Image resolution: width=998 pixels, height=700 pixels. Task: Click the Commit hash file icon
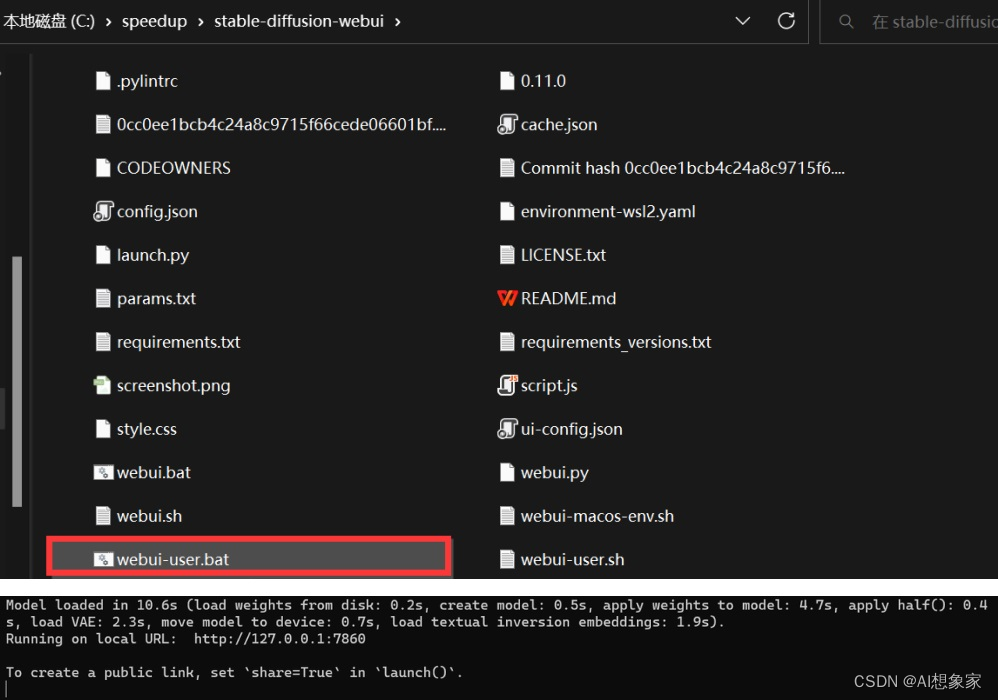[x=507, y=167]
